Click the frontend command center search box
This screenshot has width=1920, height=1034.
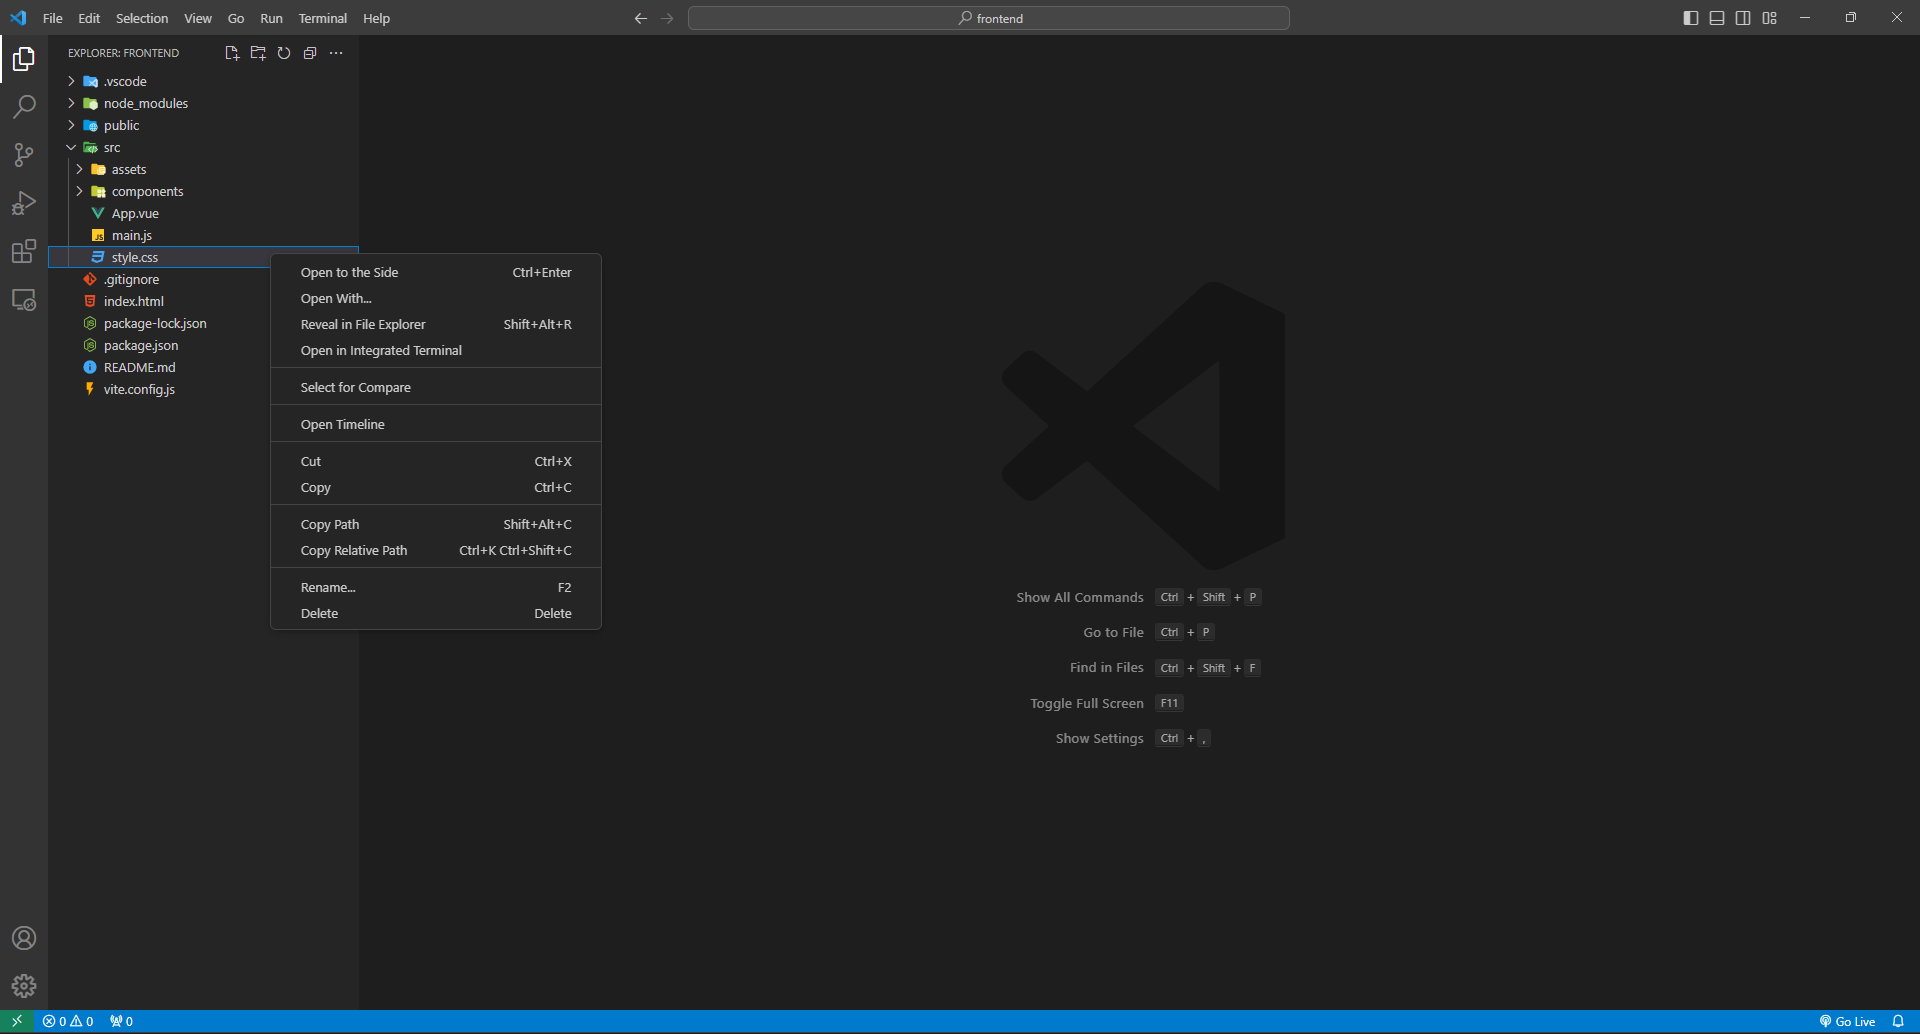click(x=988, y=18)
